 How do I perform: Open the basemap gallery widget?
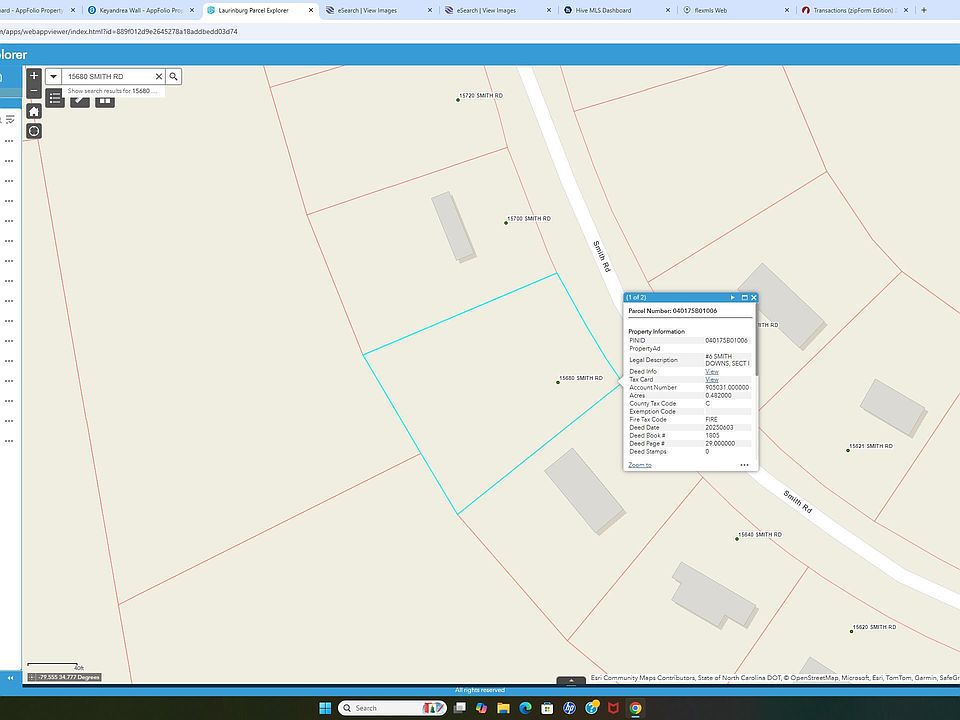[105, 98]
